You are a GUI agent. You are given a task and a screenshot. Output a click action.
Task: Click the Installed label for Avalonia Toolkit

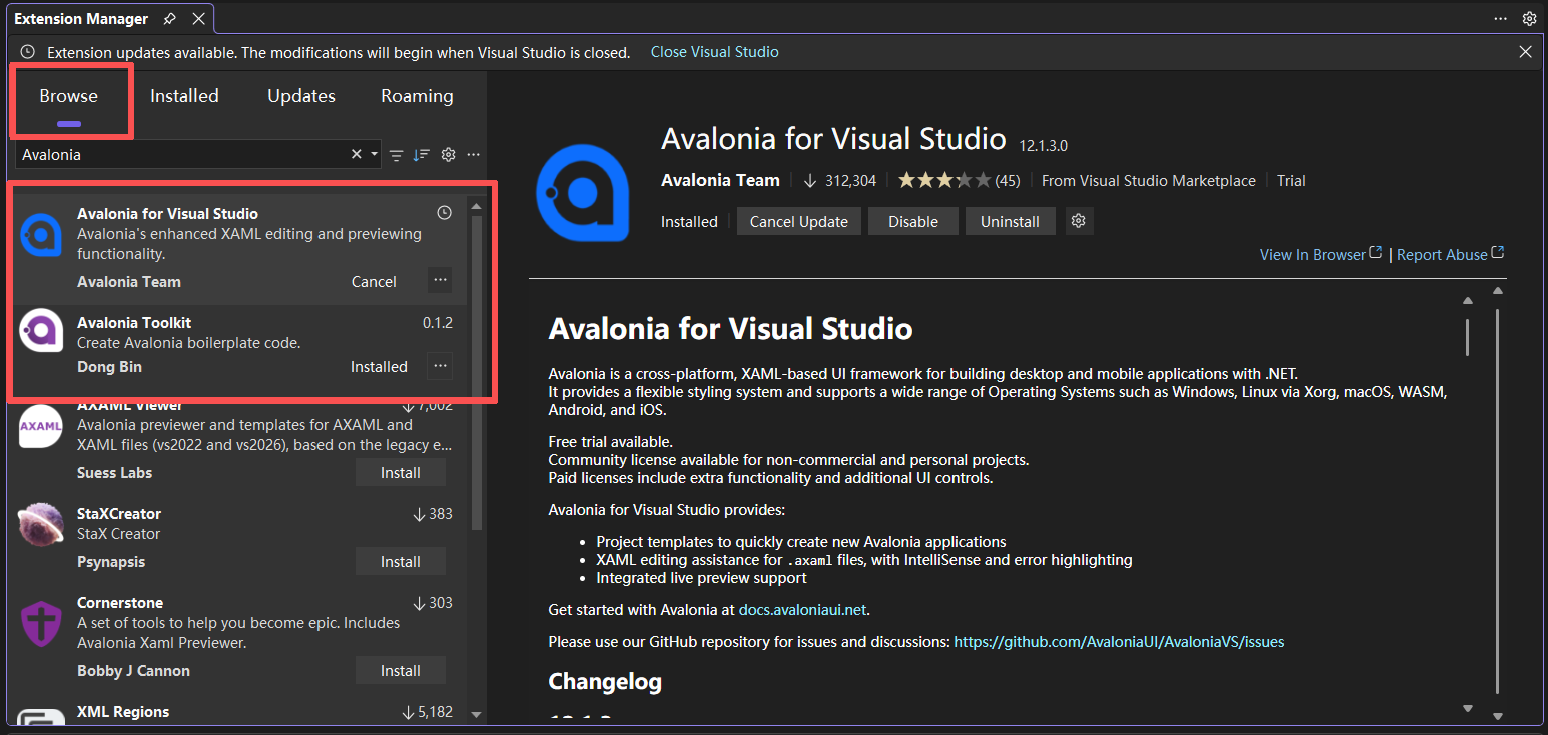click(379, 367)
